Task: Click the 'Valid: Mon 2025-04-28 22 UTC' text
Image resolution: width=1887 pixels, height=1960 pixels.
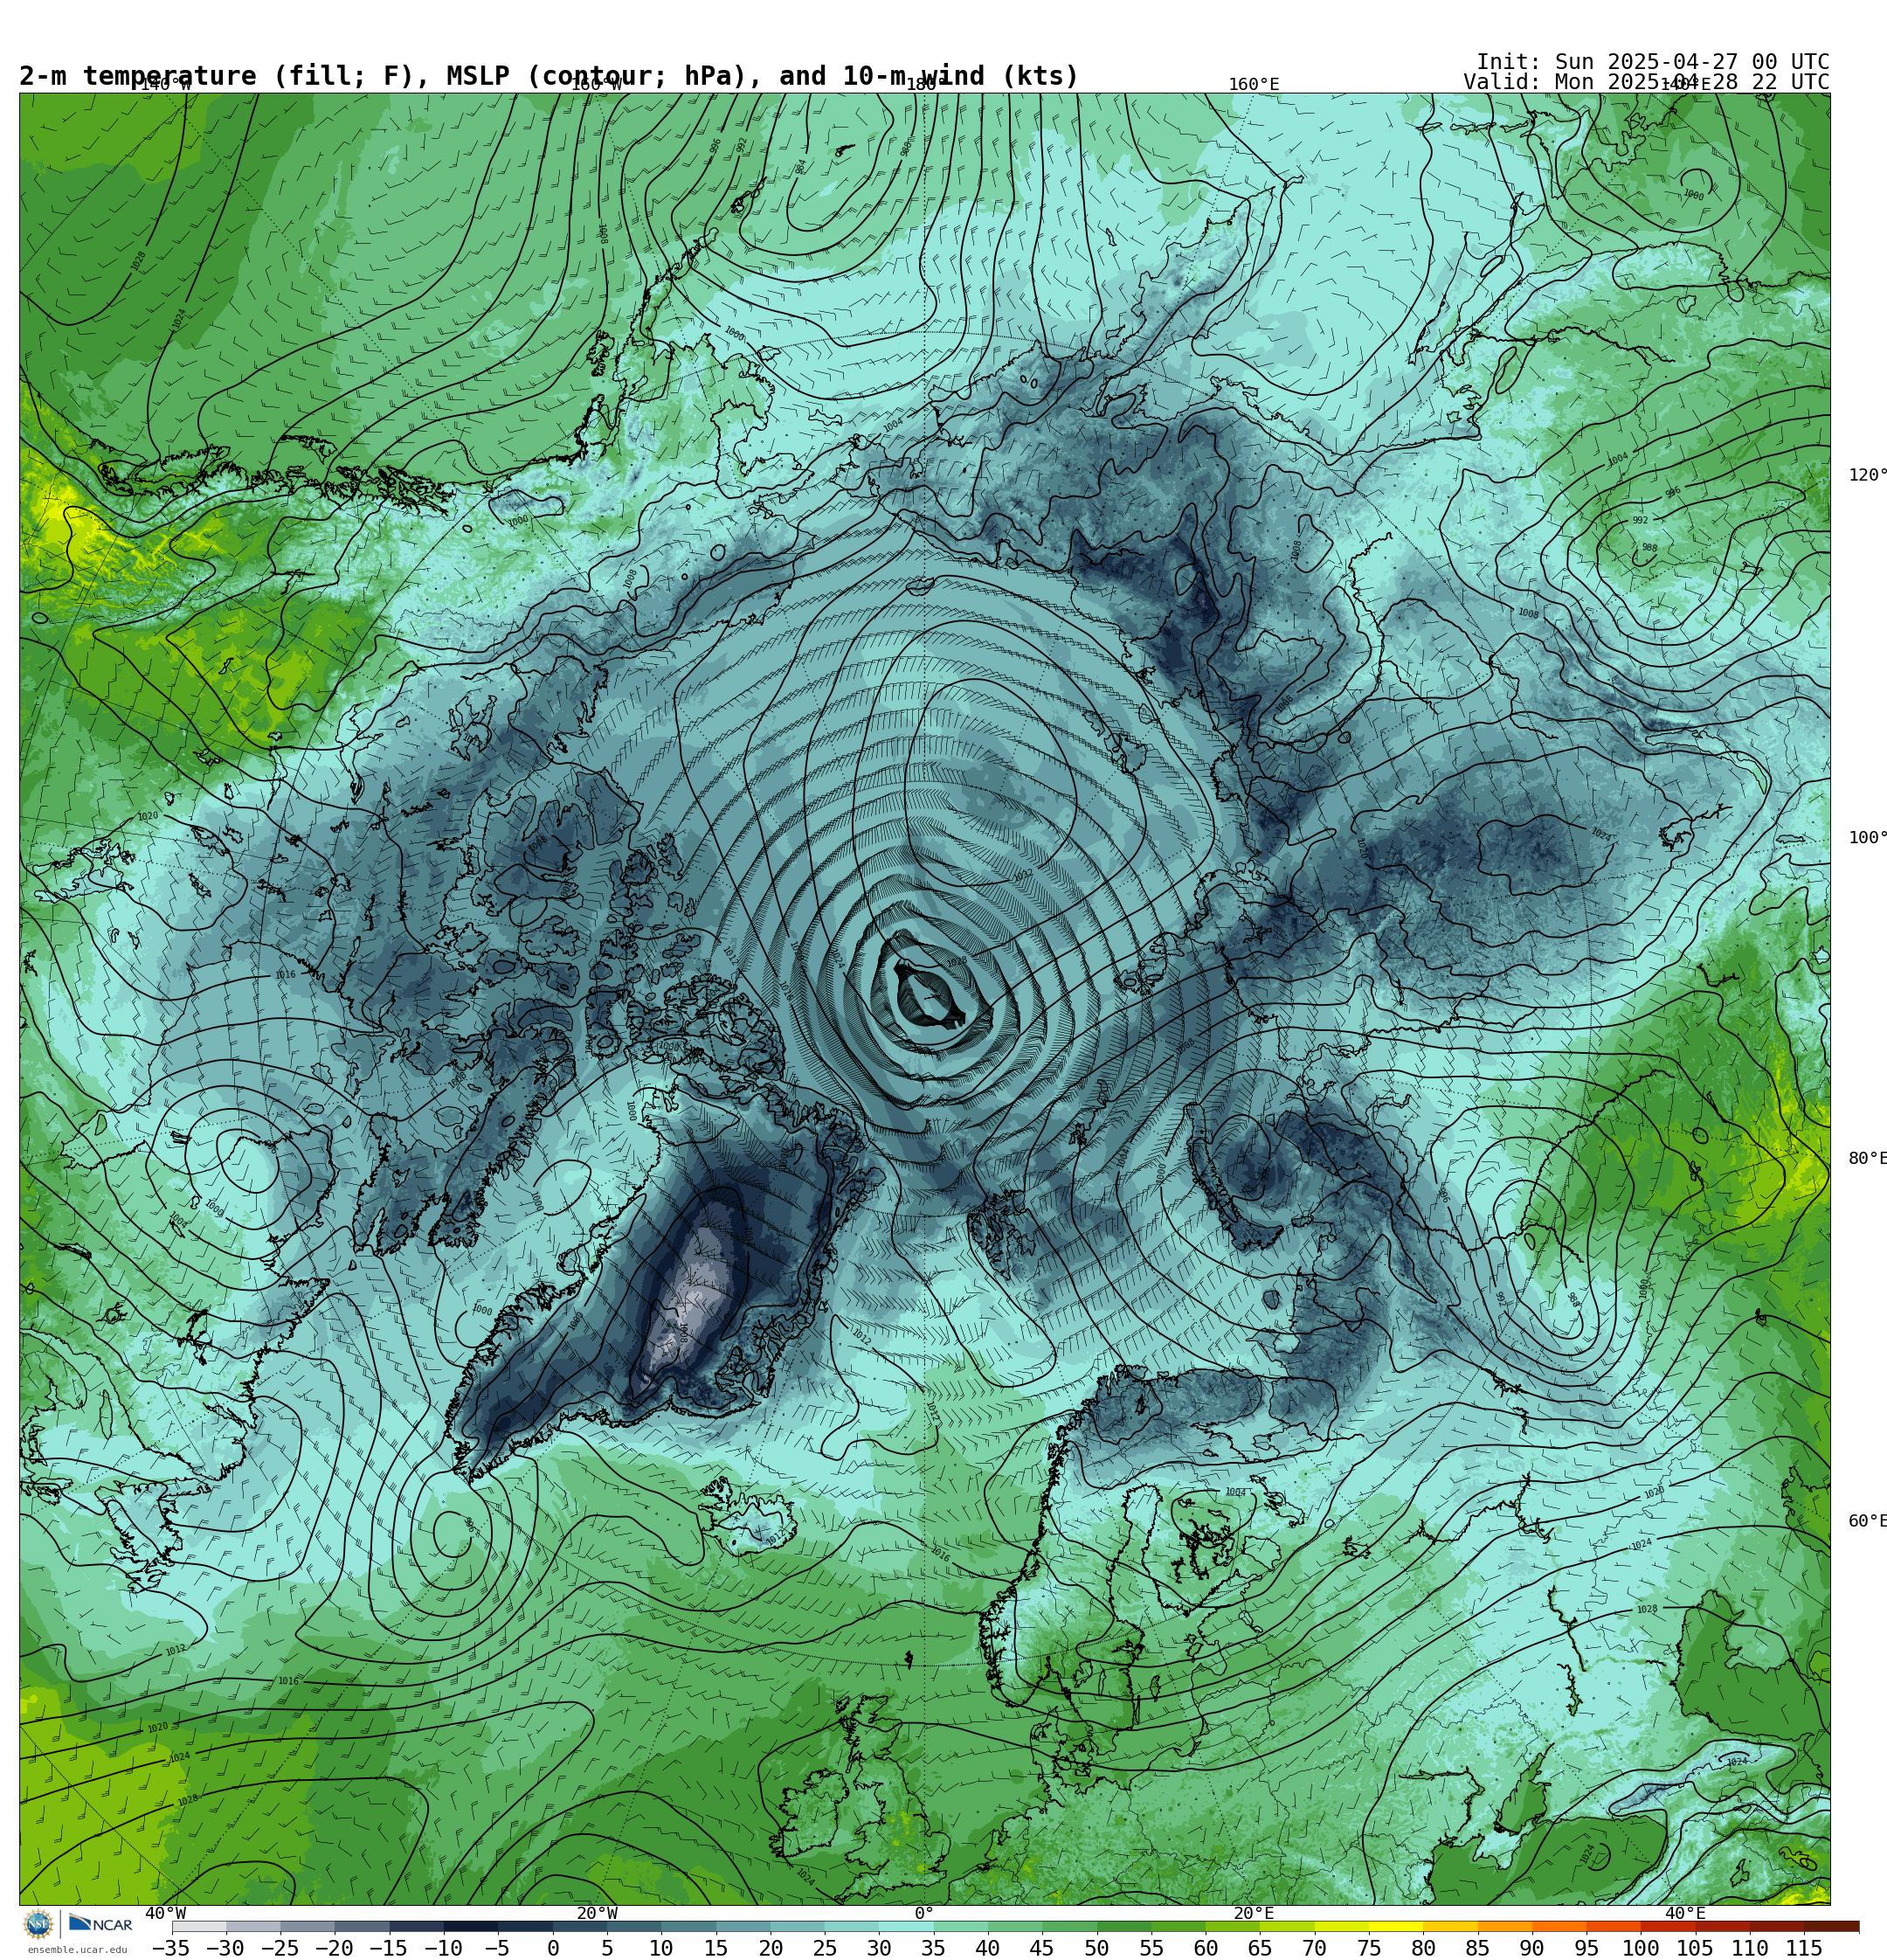Action: [x=1646, y=82]
